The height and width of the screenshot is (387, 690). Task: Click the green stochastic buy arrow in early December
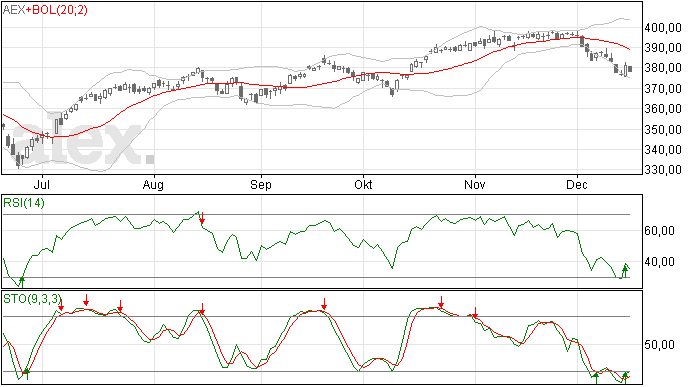coord(596,378)
